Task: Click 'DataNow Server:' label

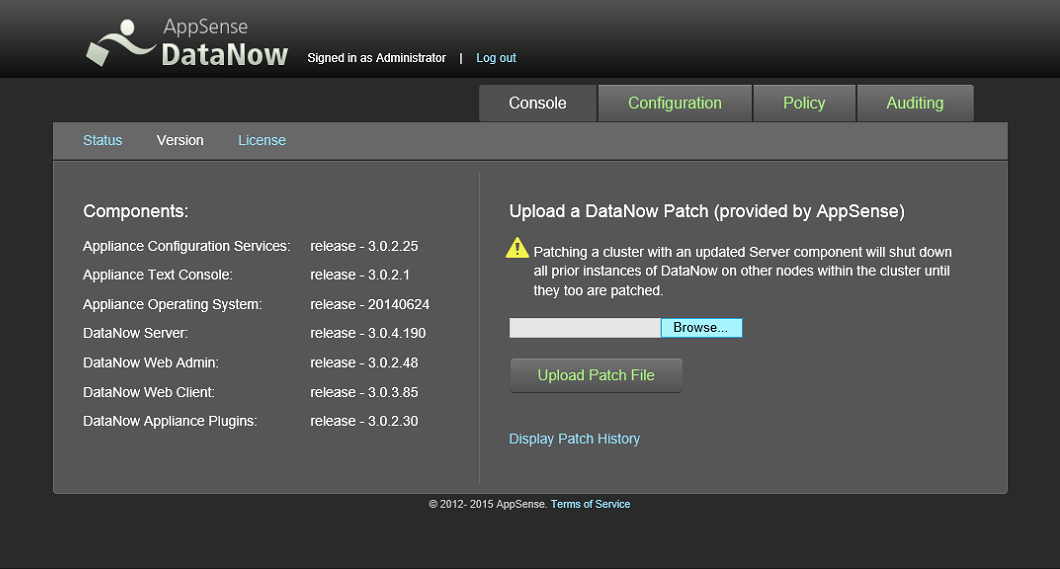Action: tap(135, 333)
